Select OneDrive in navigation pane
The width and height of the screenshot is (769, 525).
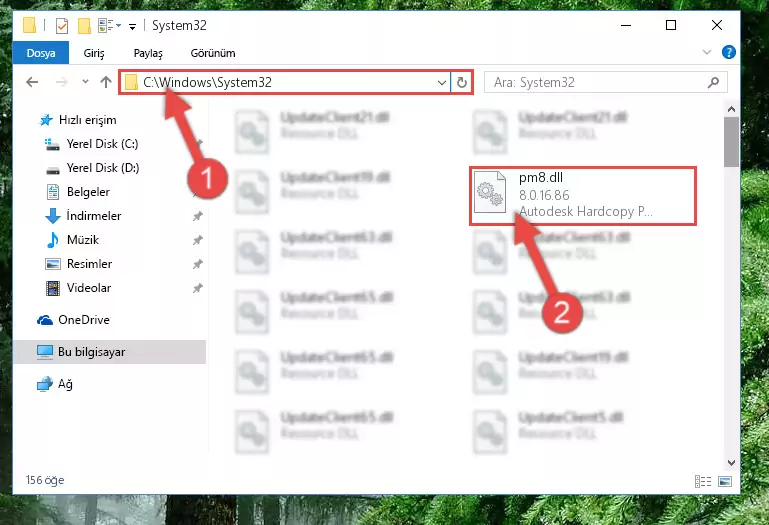pyautogui.click(x=83, y=320)
